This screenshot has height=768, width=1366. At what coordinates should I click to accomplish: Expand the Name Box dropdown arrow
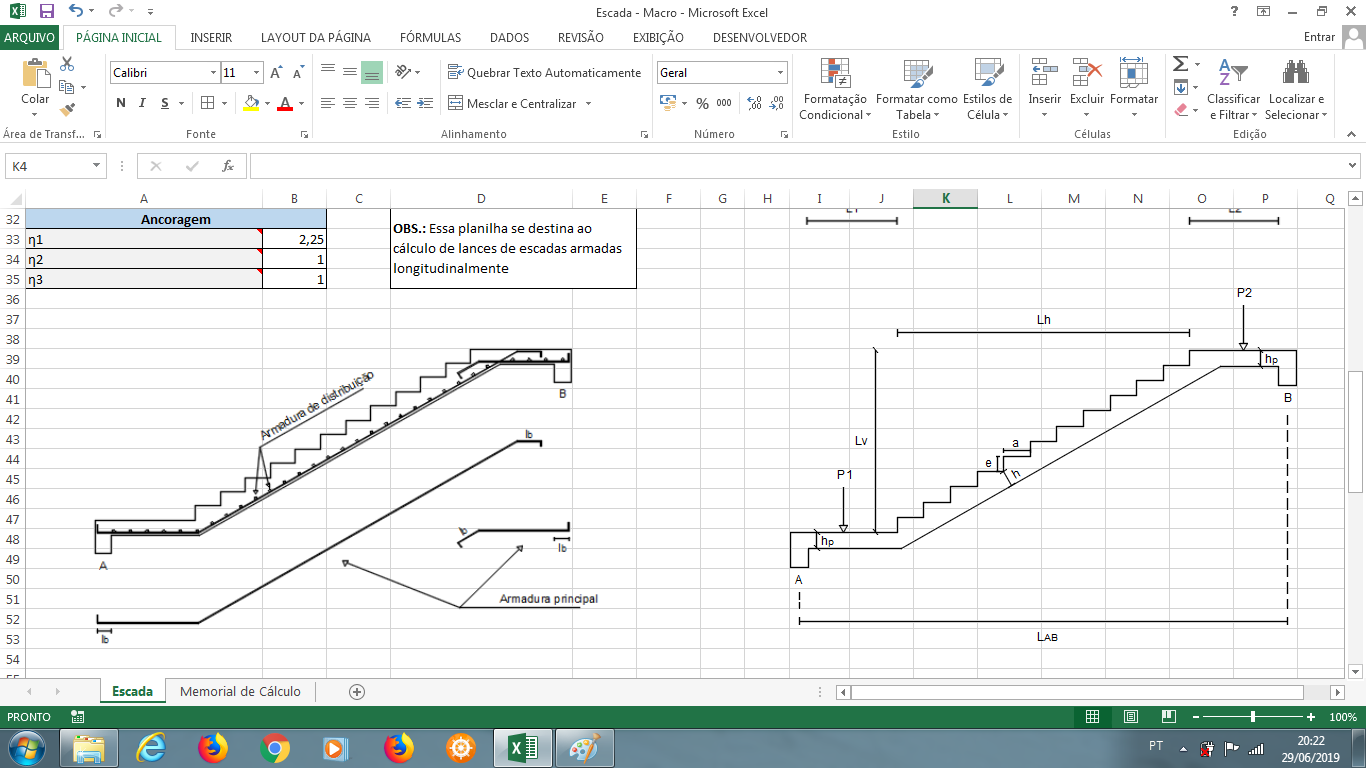97,166
